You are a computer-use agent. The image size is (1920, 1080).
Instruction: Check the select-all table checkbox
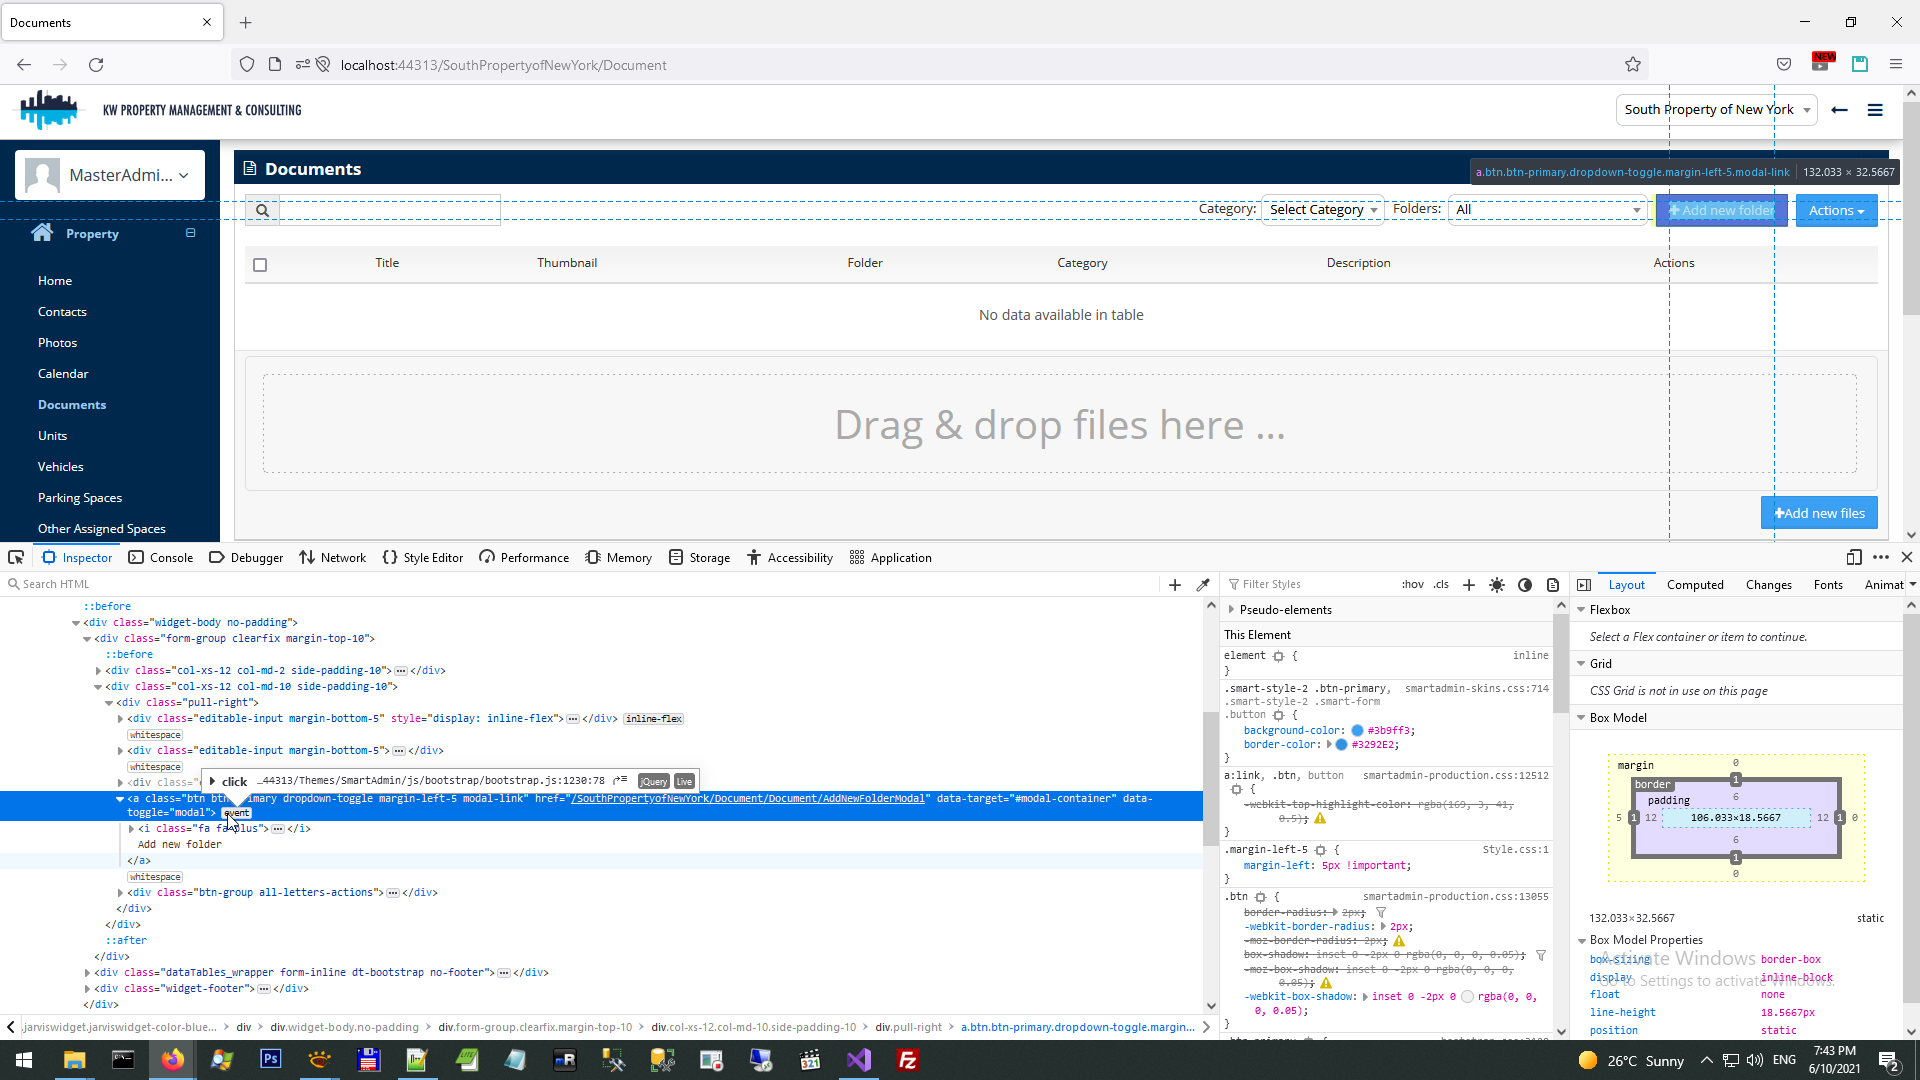(x=260, y=265)
